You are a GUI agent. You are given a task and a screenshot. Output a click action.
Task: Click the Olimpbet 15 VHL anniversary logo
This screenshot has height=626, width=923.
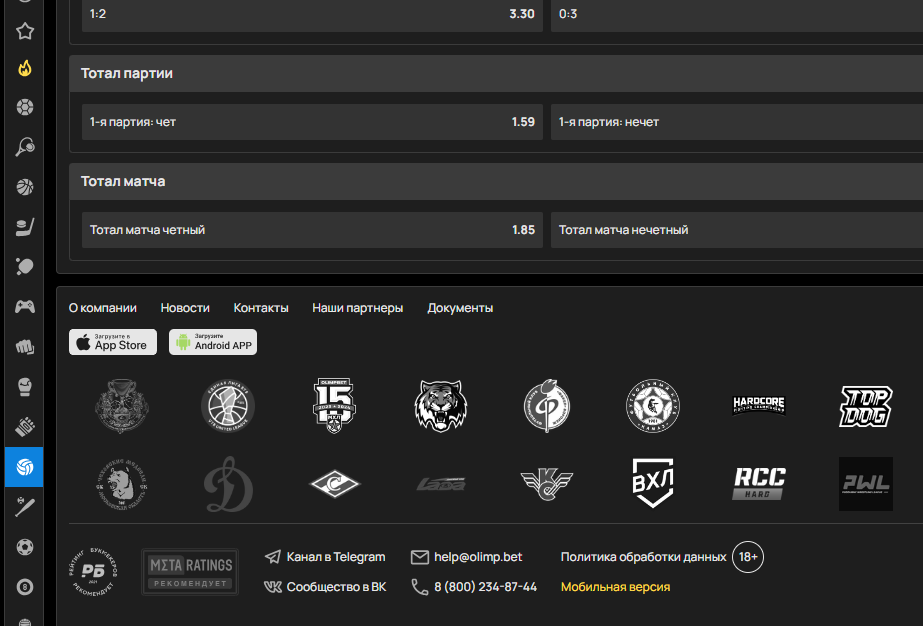[x=334, y=406]
